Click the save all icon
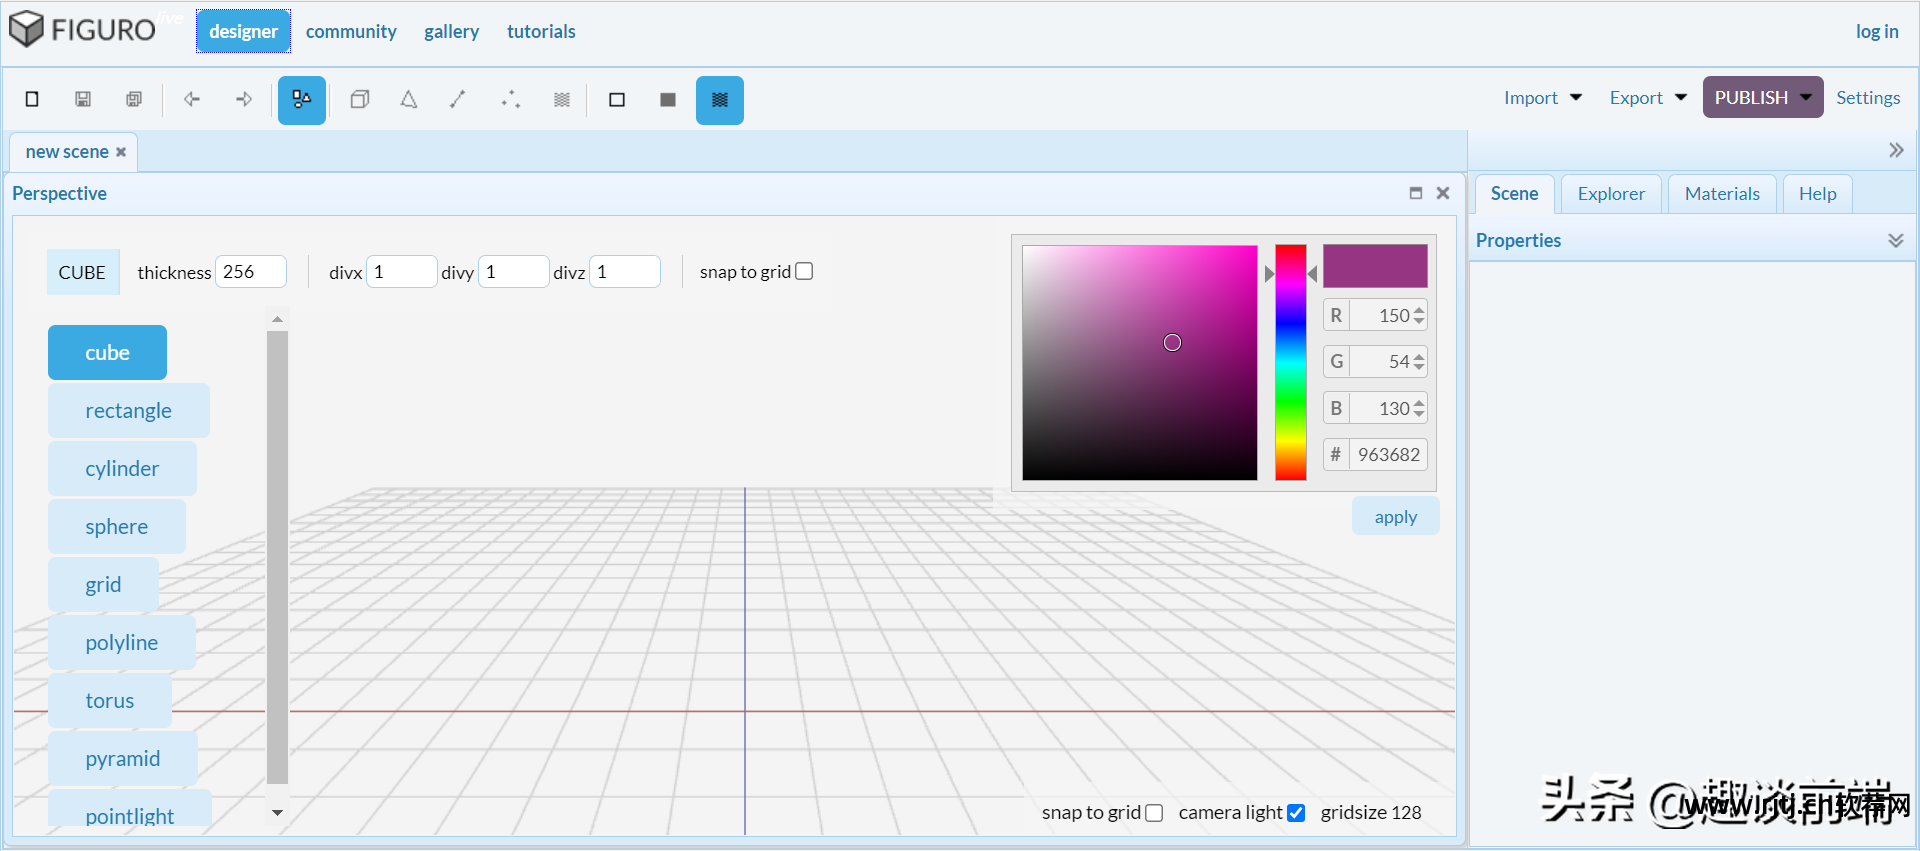This screenshot has width=1920, height=851. [x=134, y=99]
